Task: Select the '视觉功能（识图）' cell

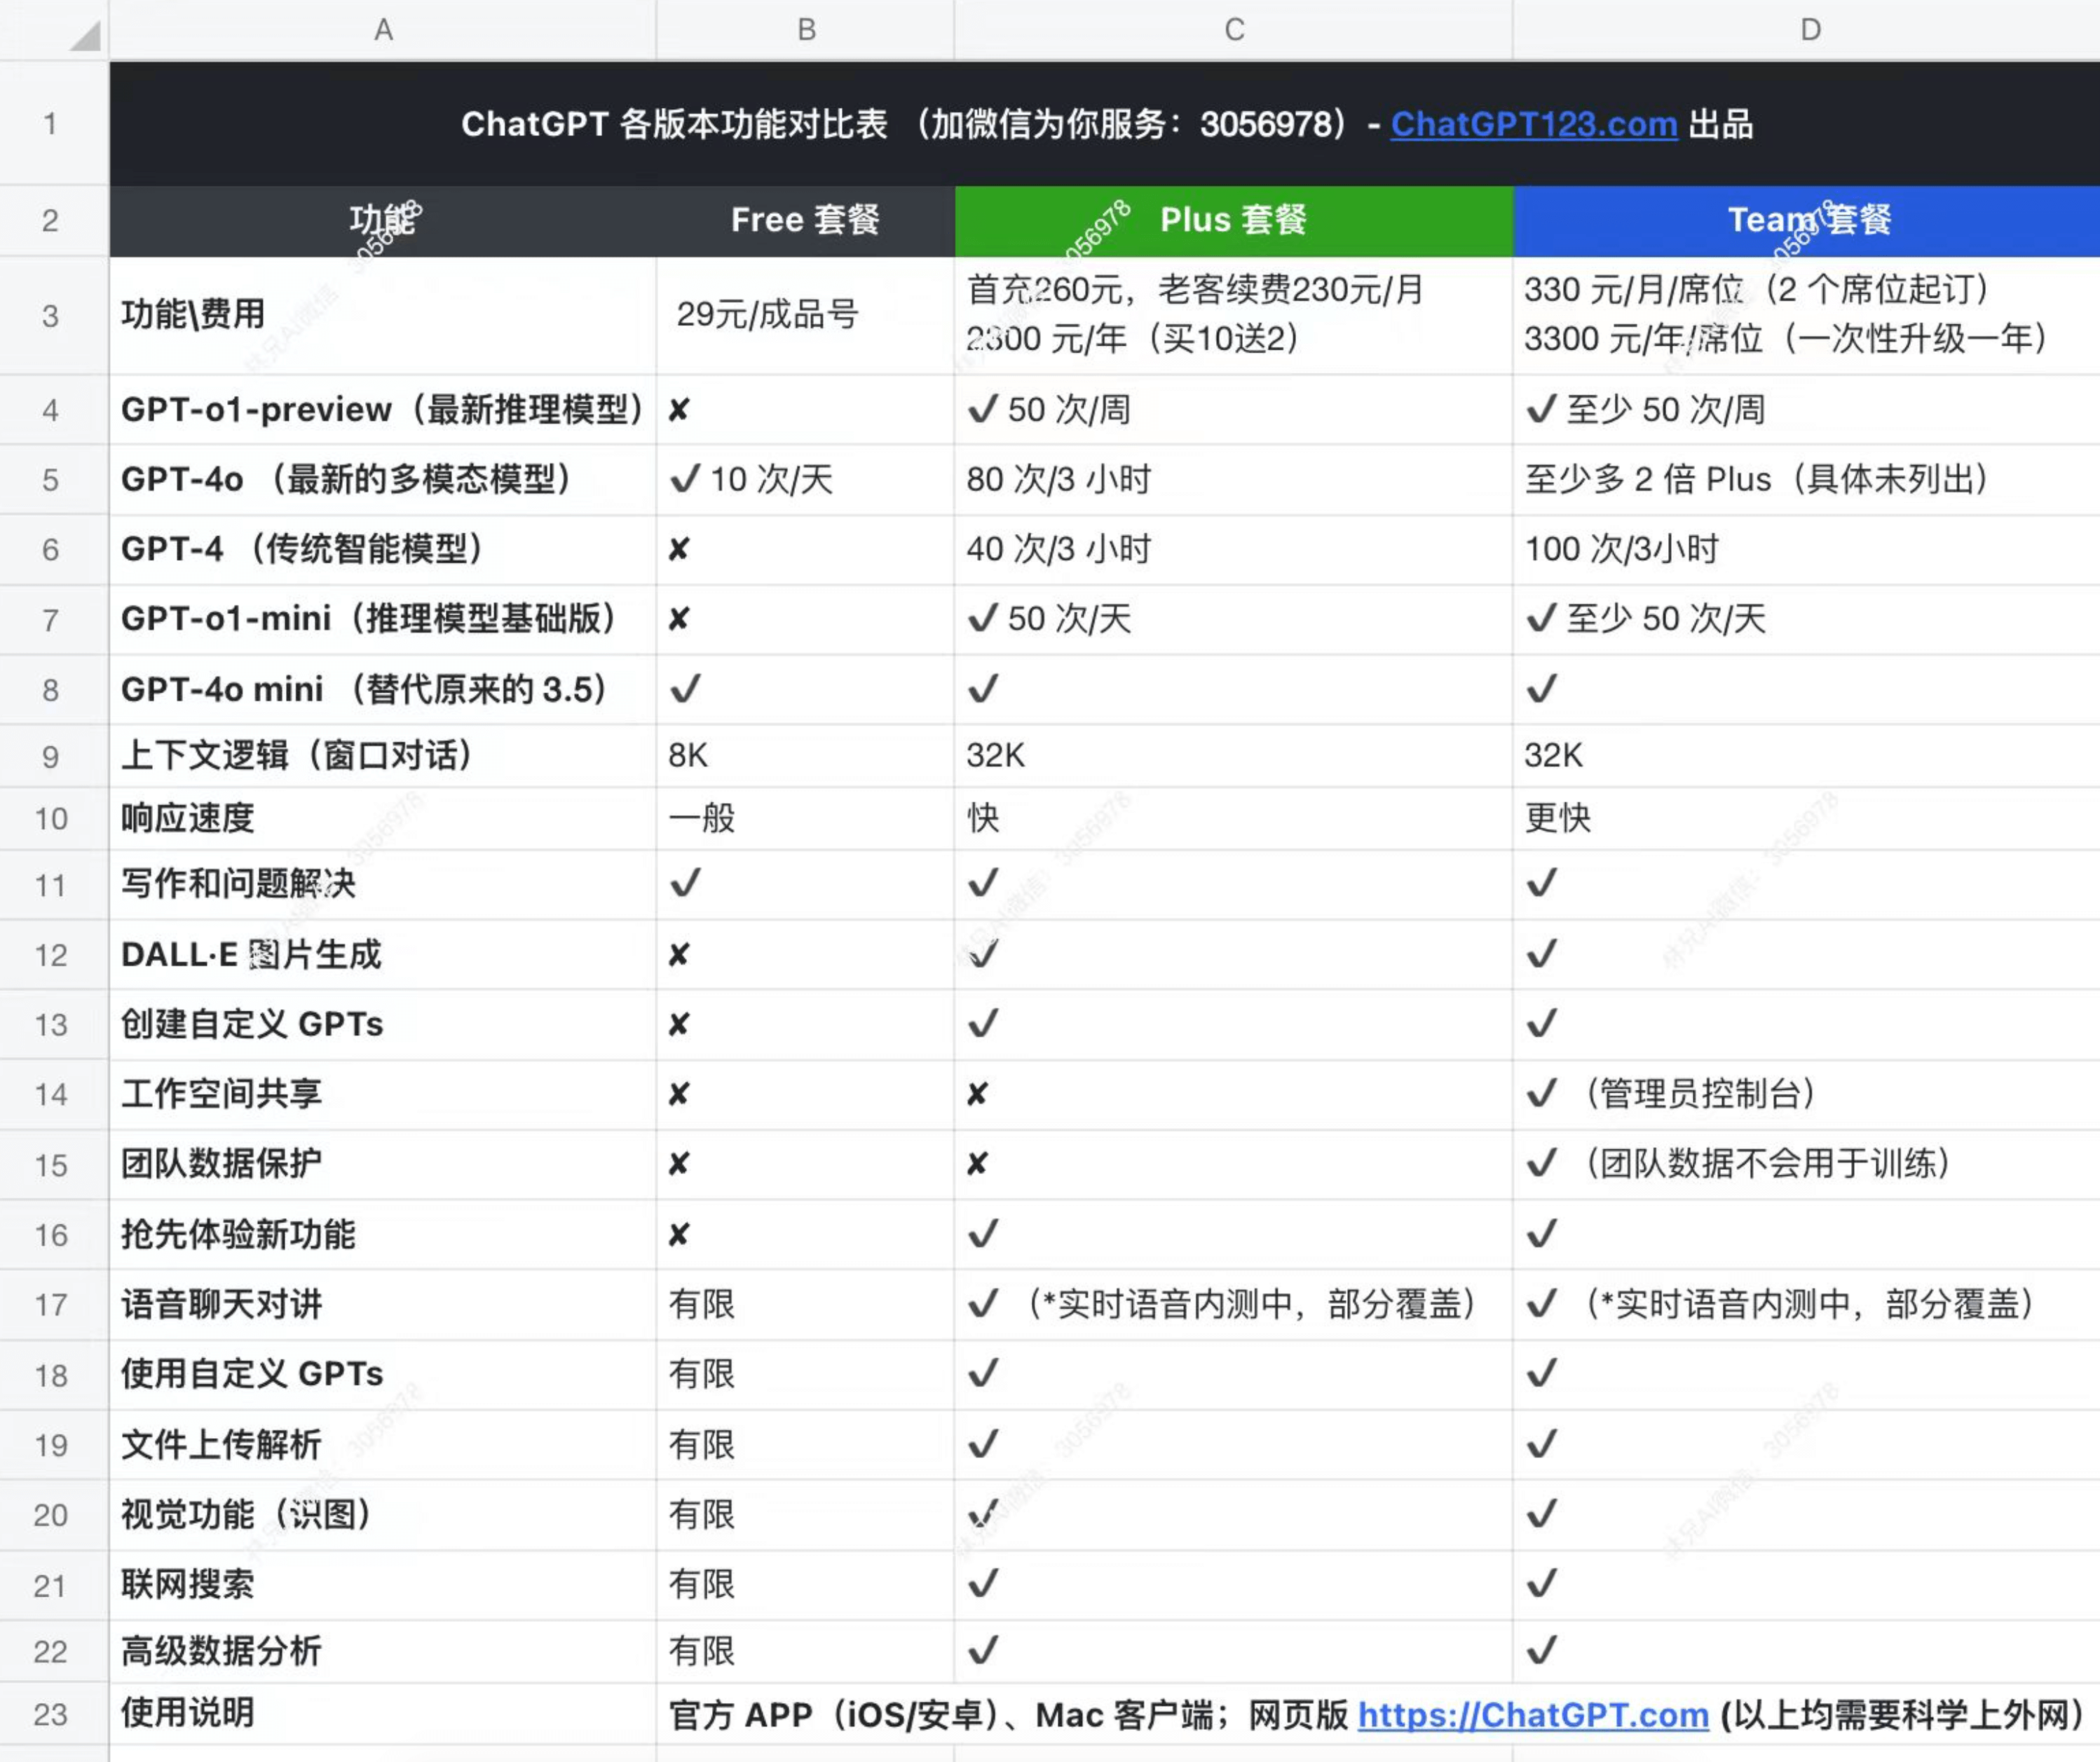Action: 383,1515
